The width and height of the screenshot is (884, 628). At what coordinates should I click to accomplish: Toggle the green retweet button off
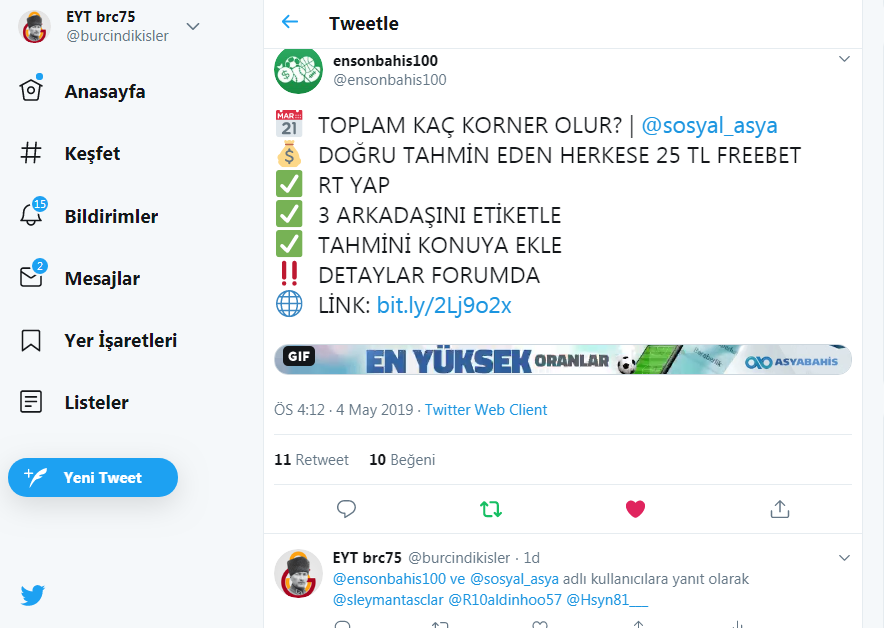pyautogui.click(x=490, y=509)
